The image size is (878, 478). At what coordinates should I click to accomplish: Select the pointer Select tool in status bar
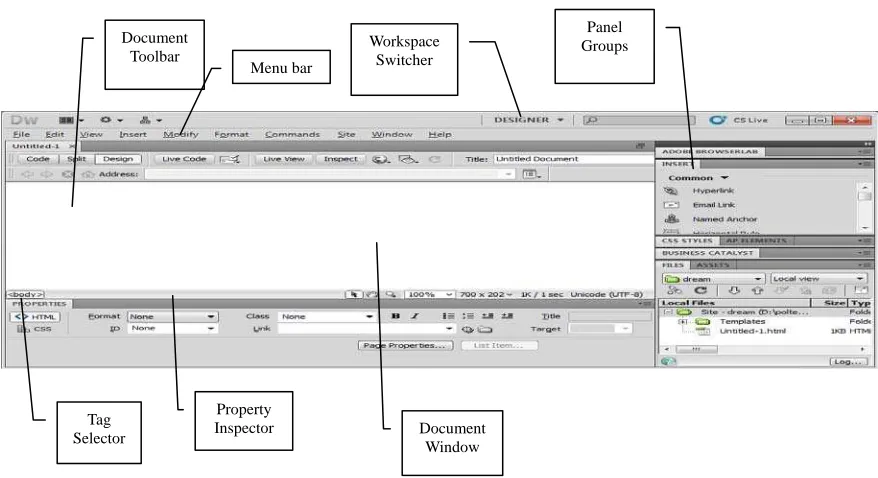[354, 294]
